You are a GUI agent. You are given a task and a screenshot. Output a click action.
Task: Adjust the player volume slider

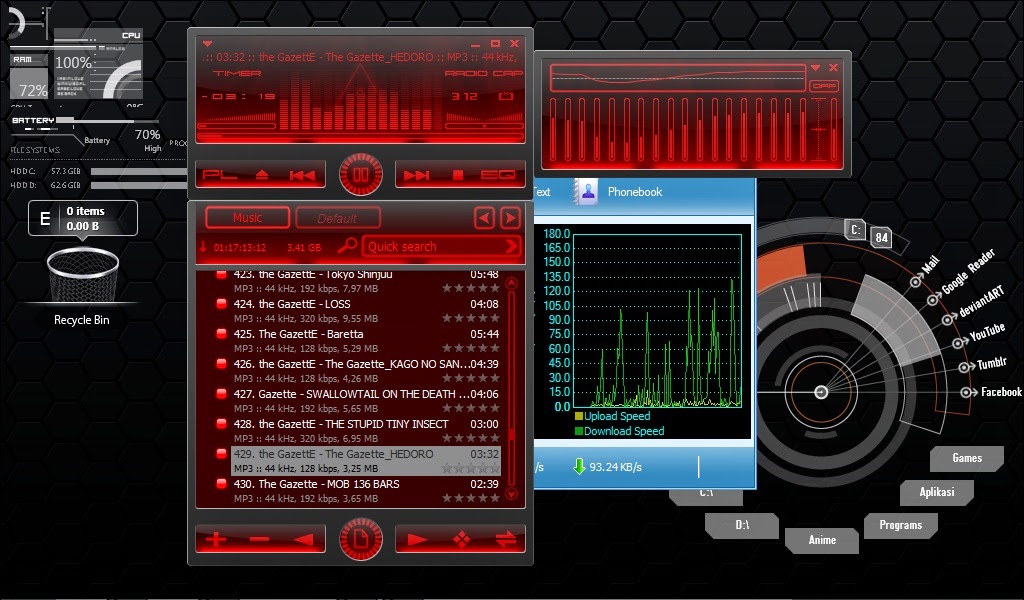coord(236,125)
